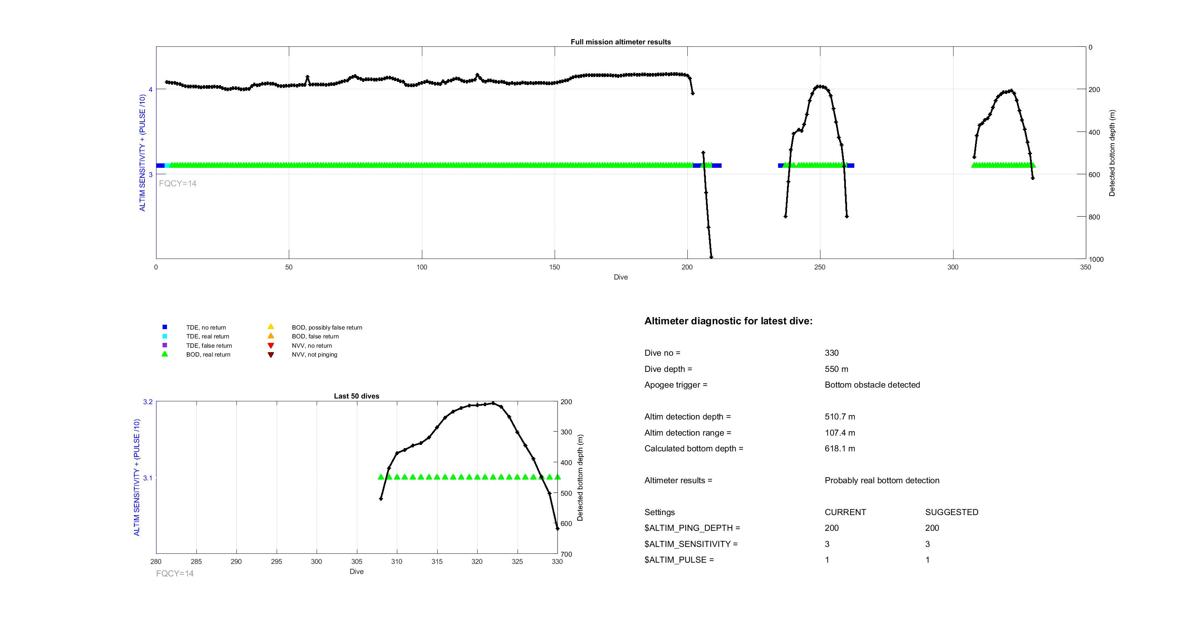This screenshot has width=1200, height=622.
Task: Click suggested value 1 for $ALTIM_PULSE
Action: point(929,560)
